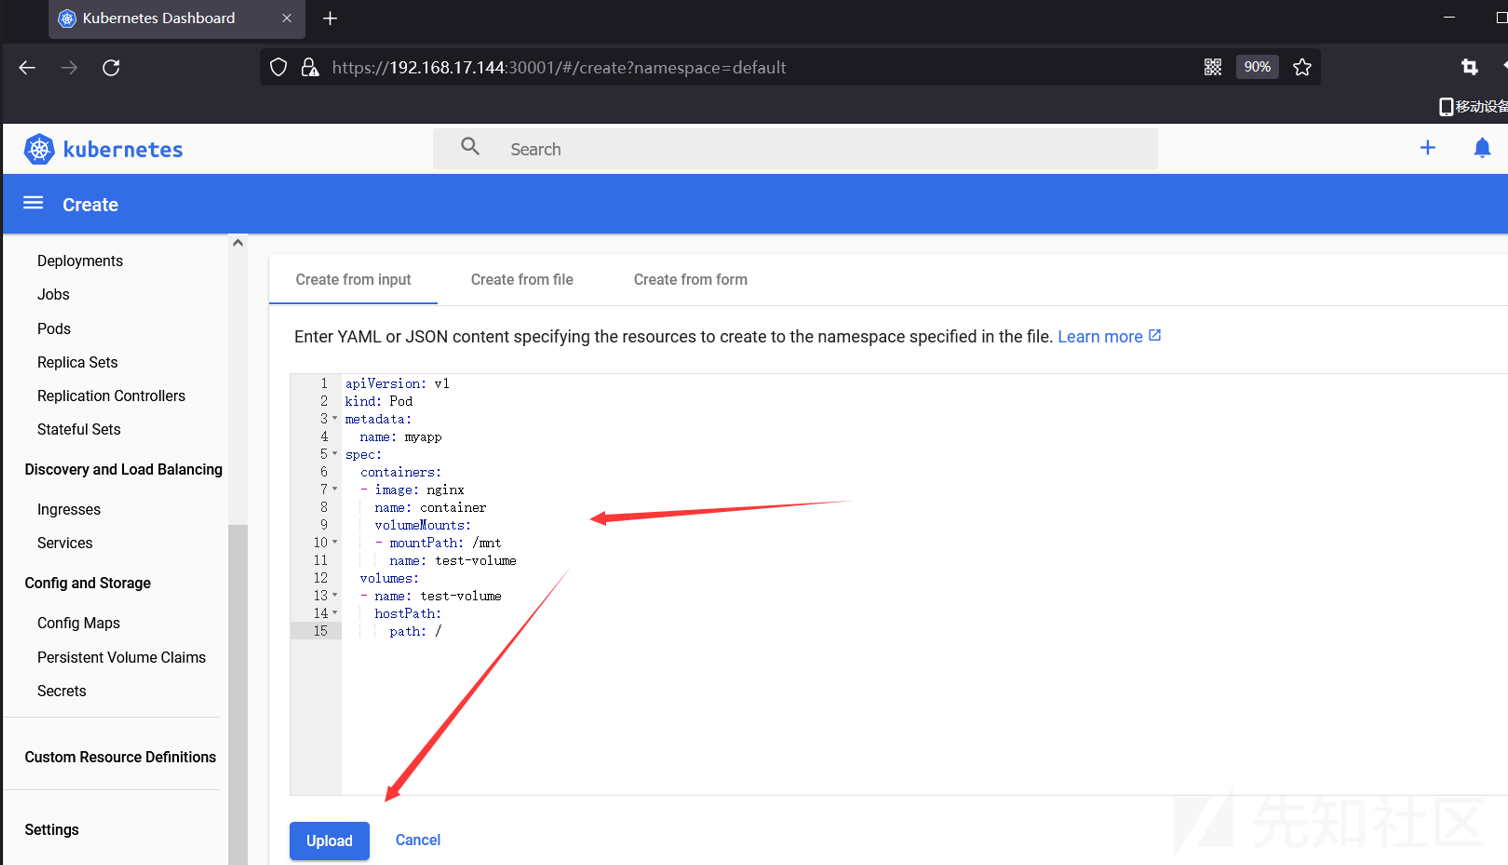Open Custom Resource Definitions

(120, 757)
